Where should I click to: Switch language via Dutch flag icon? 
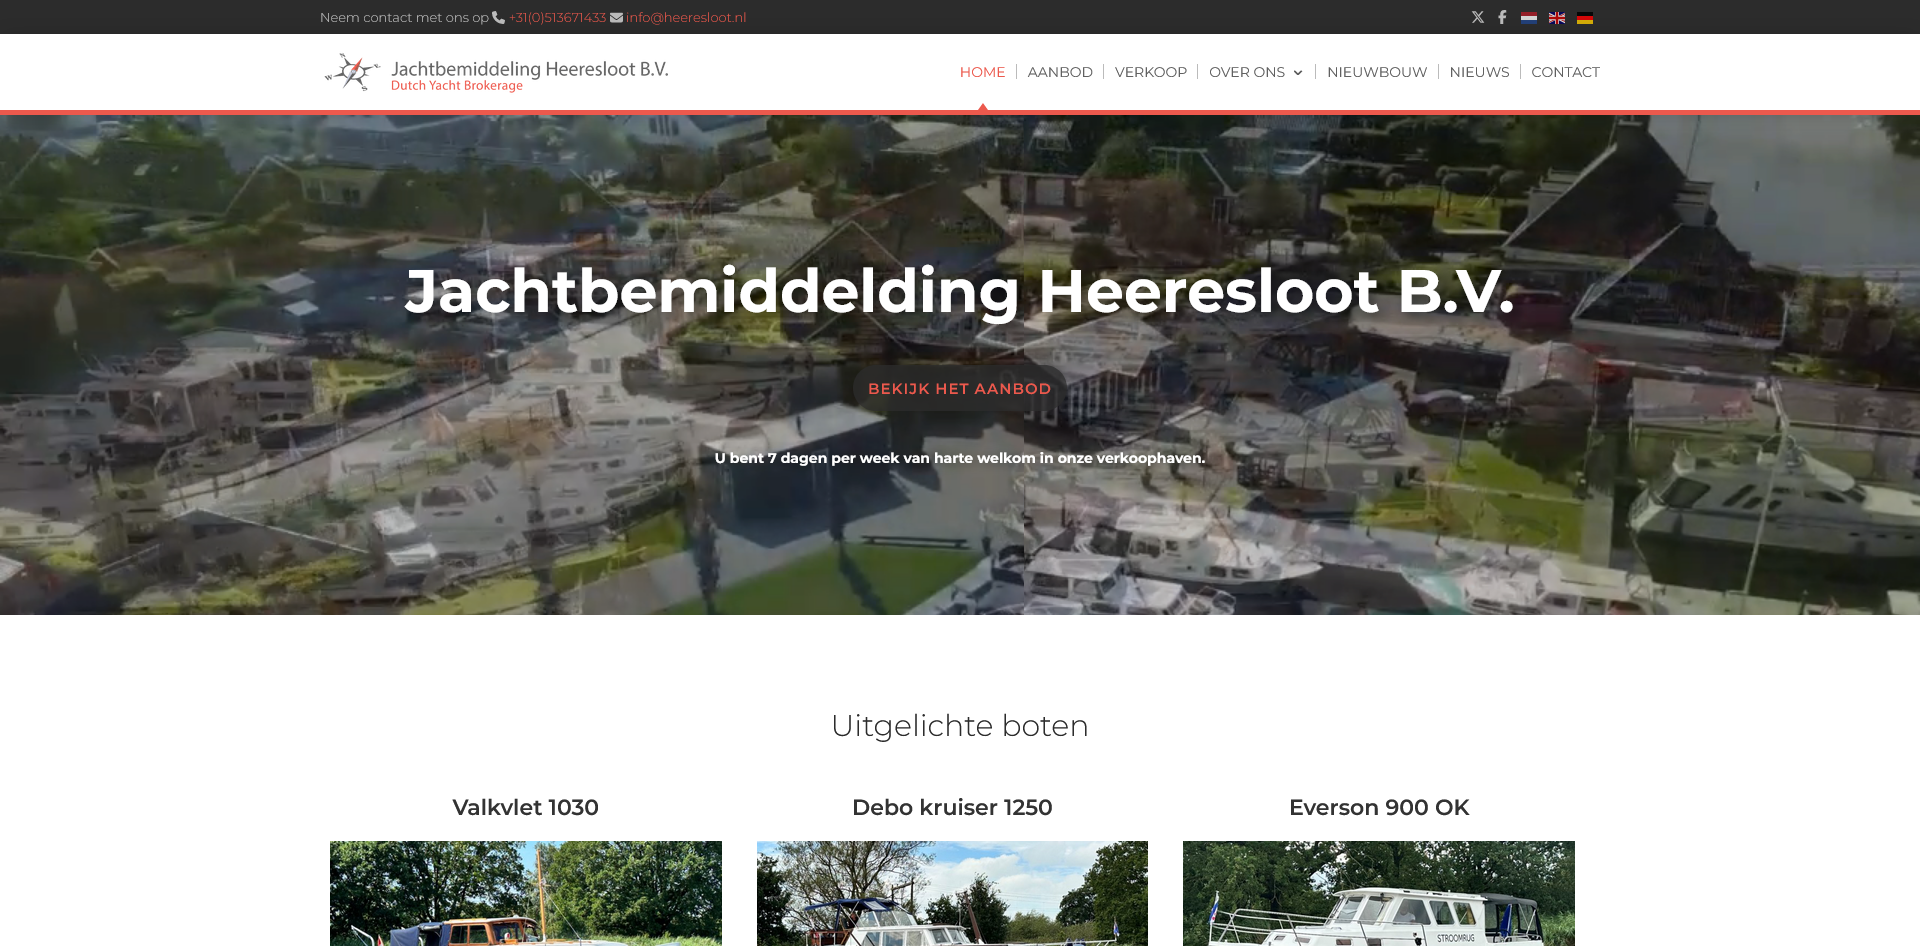pos(1529,17)
